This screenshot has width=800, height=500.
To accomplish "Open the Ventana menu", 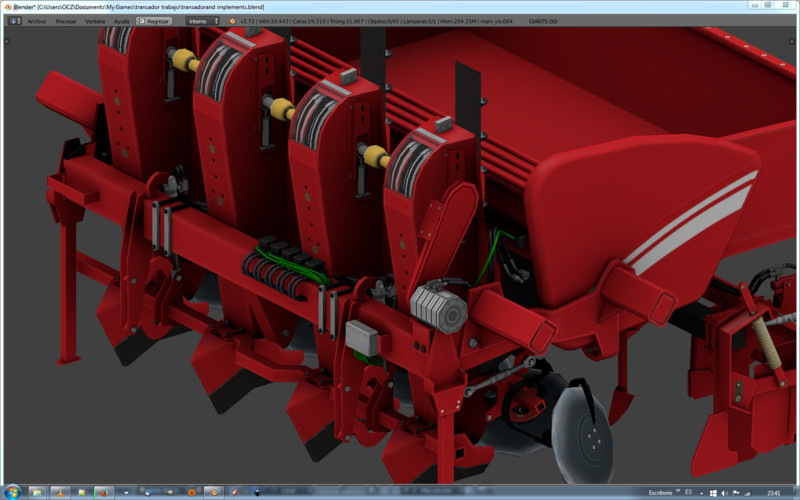I will 95,20.
